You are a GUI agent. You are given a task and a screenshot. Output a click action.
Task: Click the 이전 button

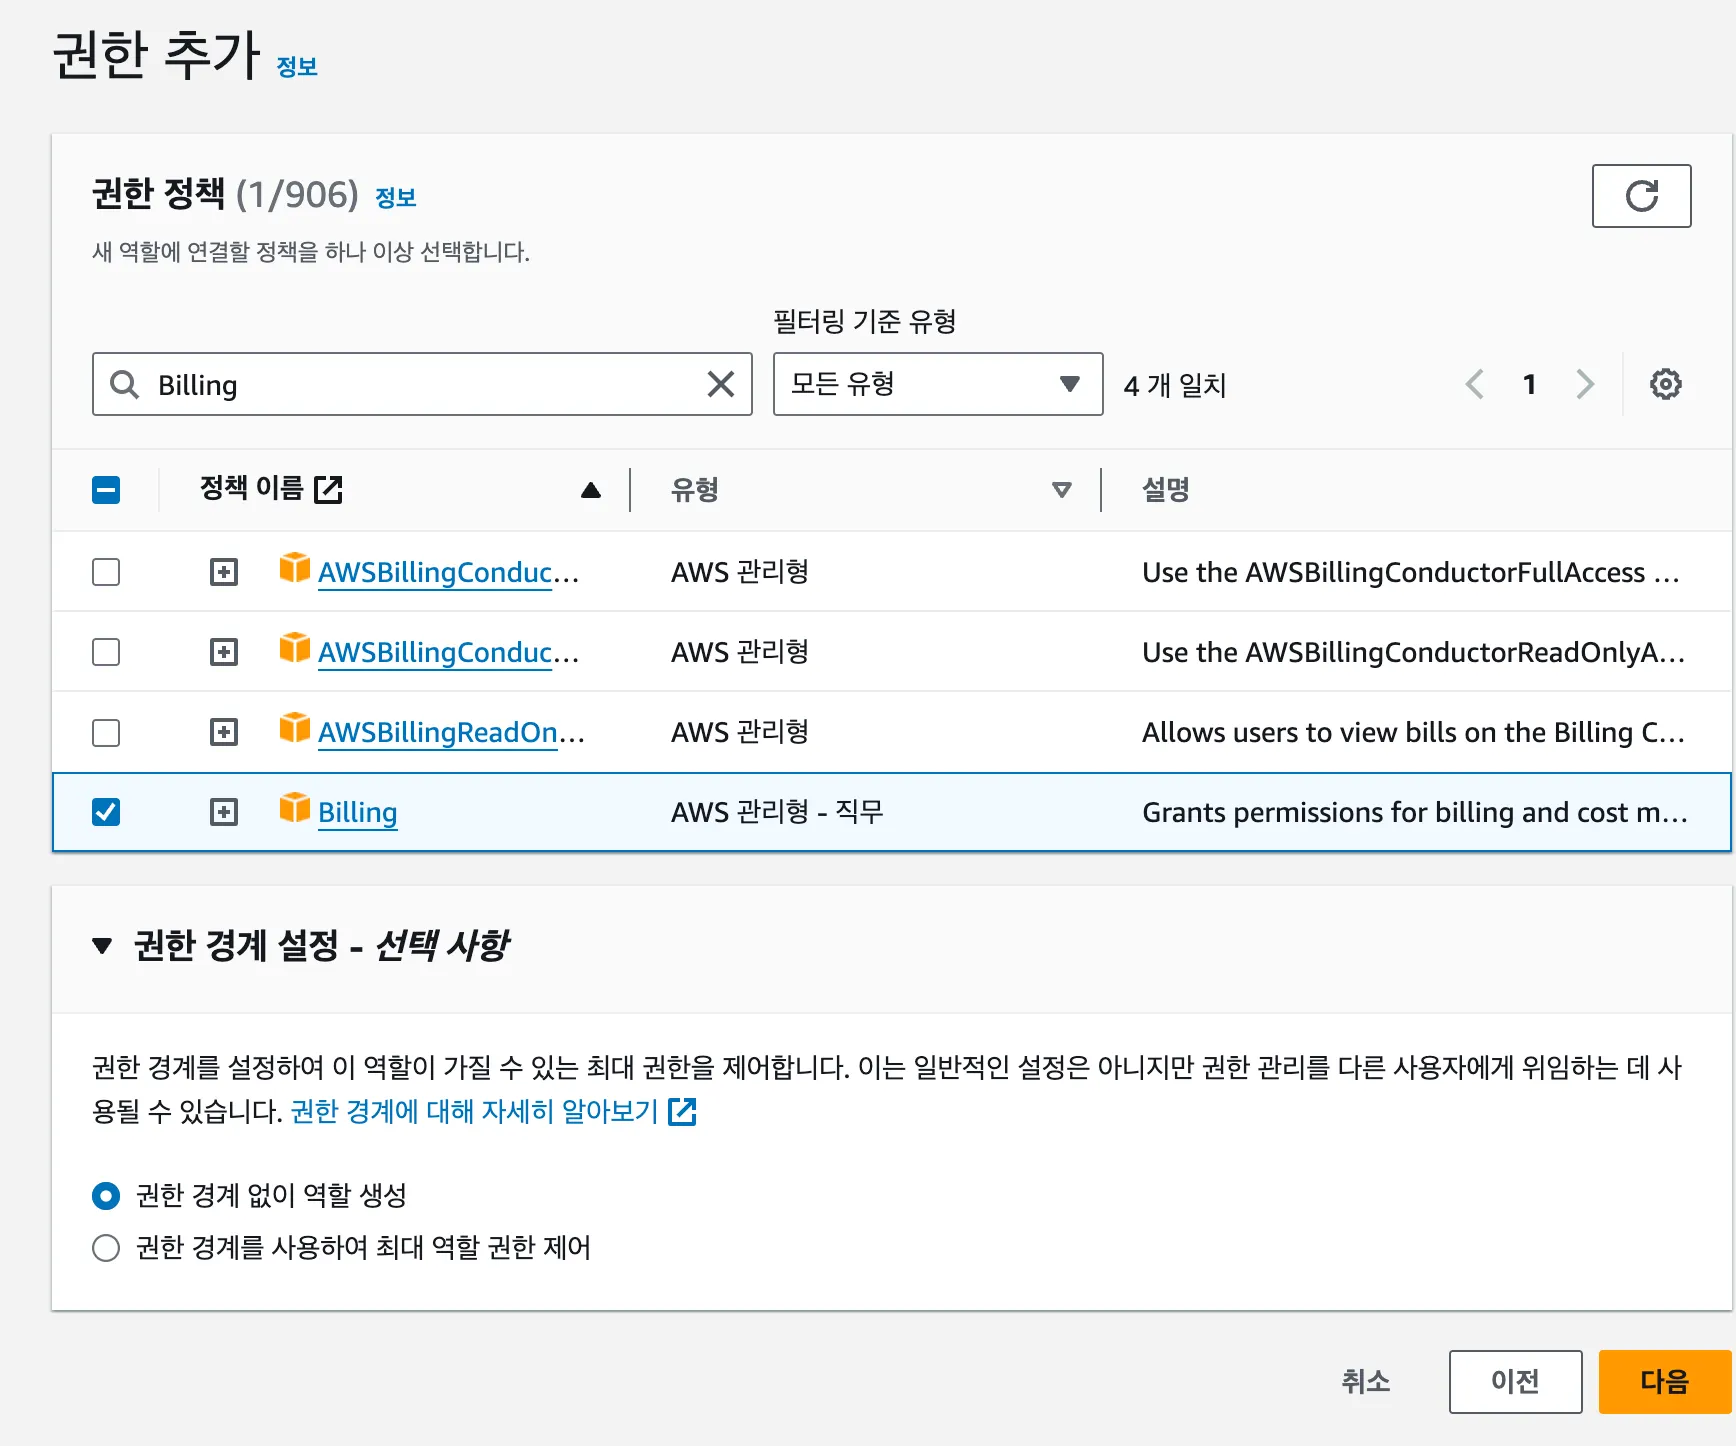1515,1382
